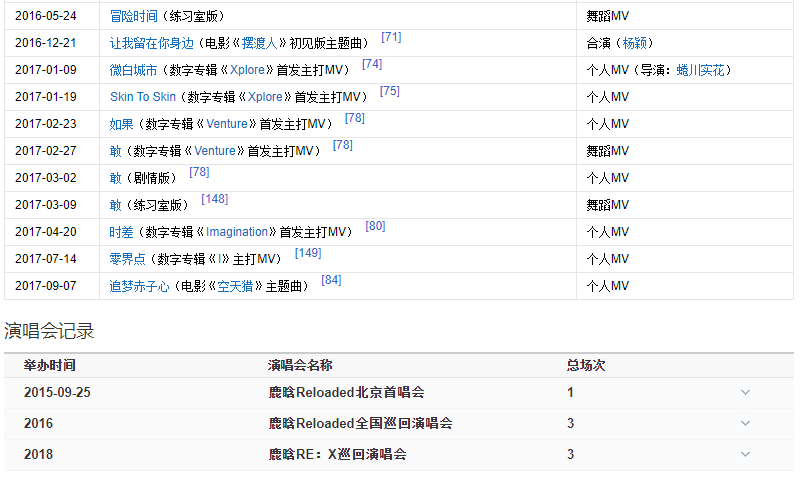Screen dimensions: 800x478
Task: Expand the 鹿晗Reloaded北京首唱会 row chevron
Action: pyautogui.click(x=745, y=393)
